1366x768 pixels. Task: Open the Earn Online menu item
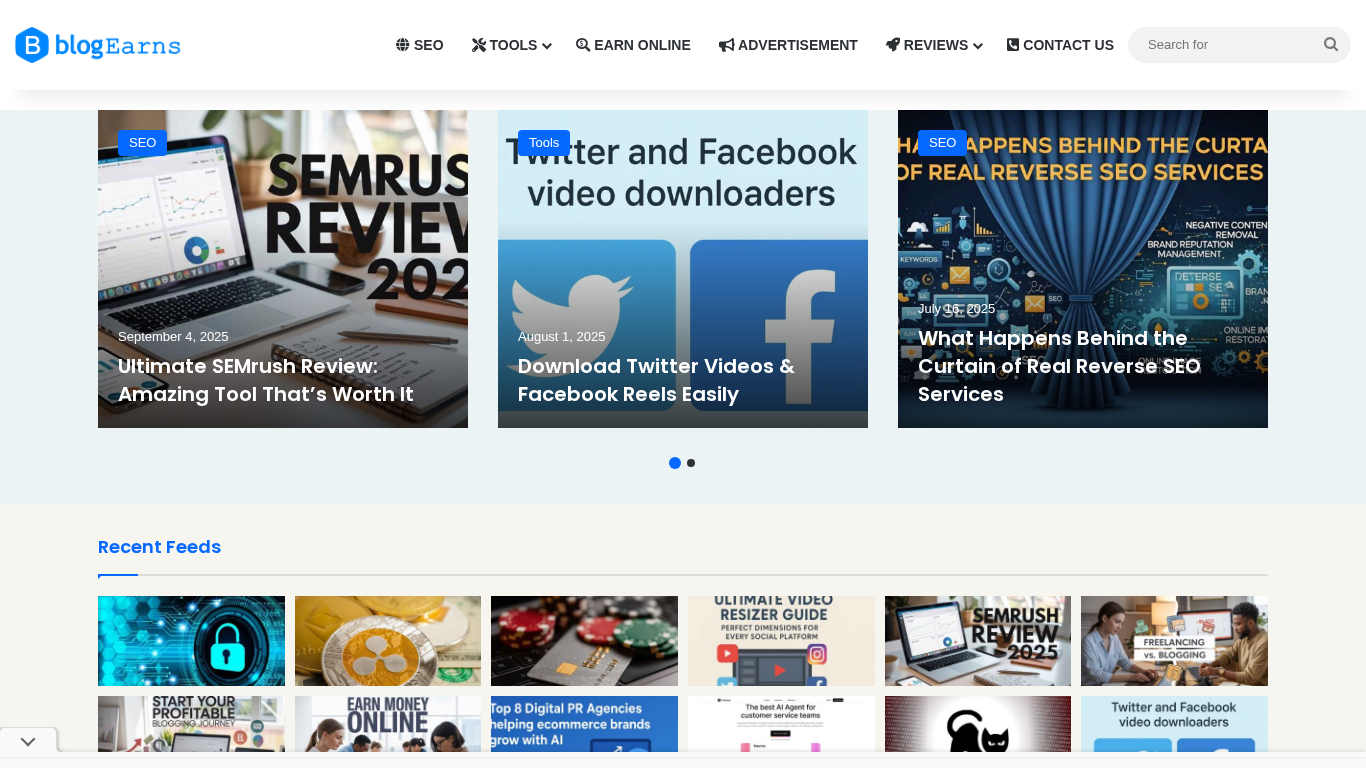coord(633,45)
